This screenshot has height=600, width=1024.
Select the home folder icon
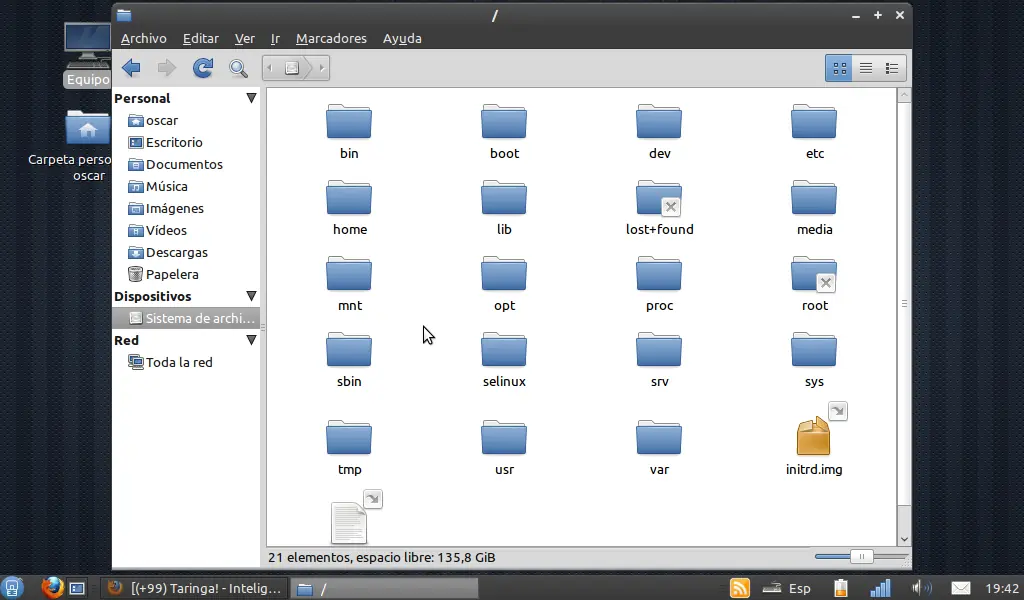tap(349, 198)
